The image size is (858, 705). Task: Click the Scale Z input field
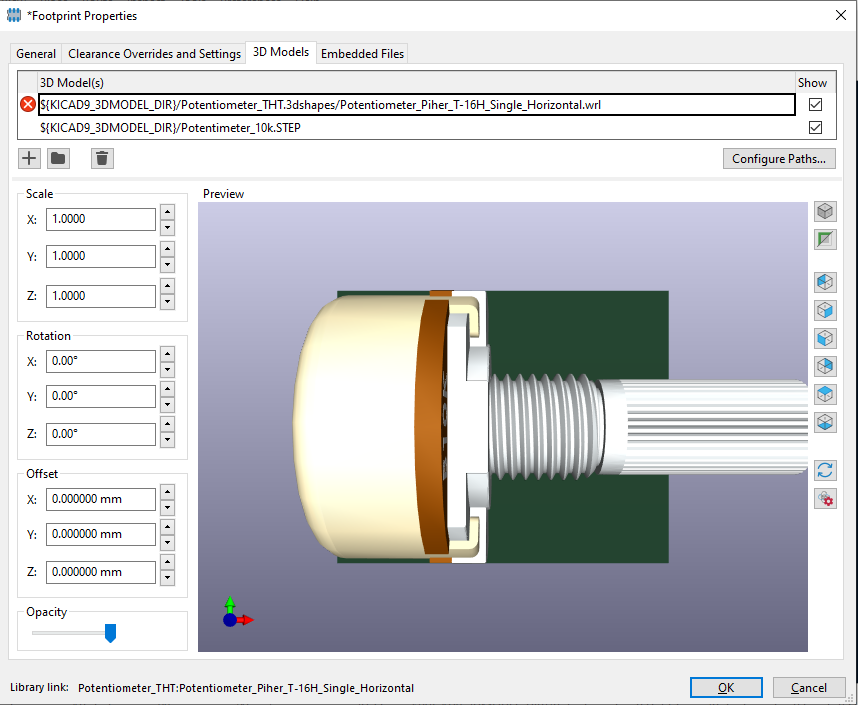tap(101, 296)
